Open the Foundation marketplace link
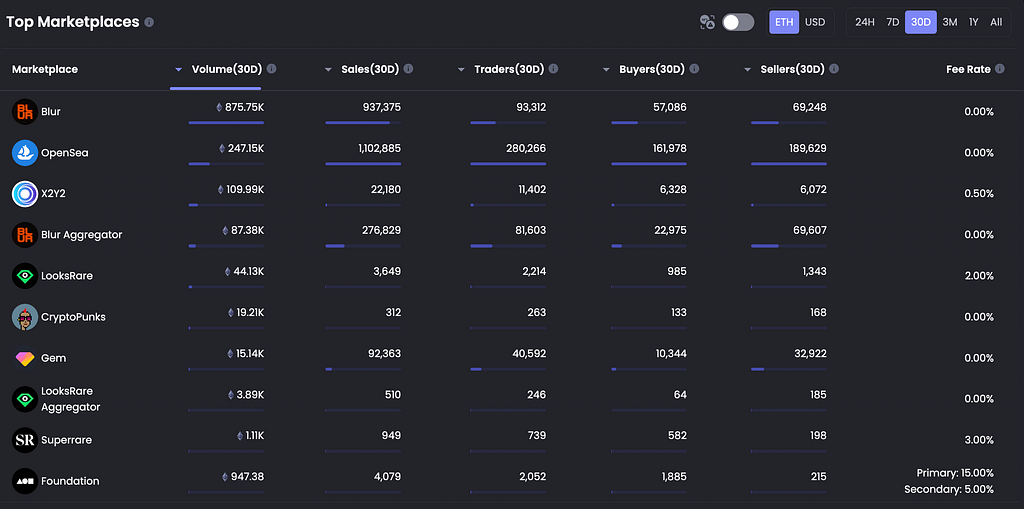 coord(70,481)
